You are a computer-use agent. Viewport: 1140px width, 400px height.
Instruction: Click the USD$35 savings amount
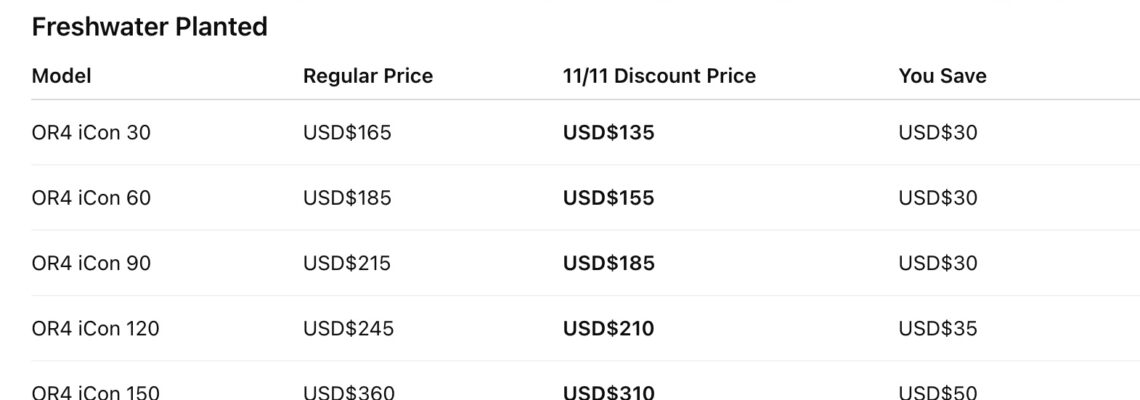click(938, 328)
